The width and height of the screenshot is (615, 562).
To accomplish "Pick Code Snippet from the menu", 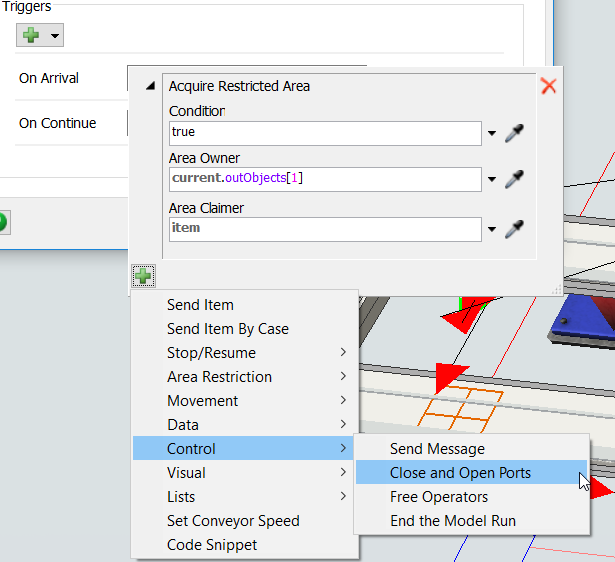I will coord(211,545).
